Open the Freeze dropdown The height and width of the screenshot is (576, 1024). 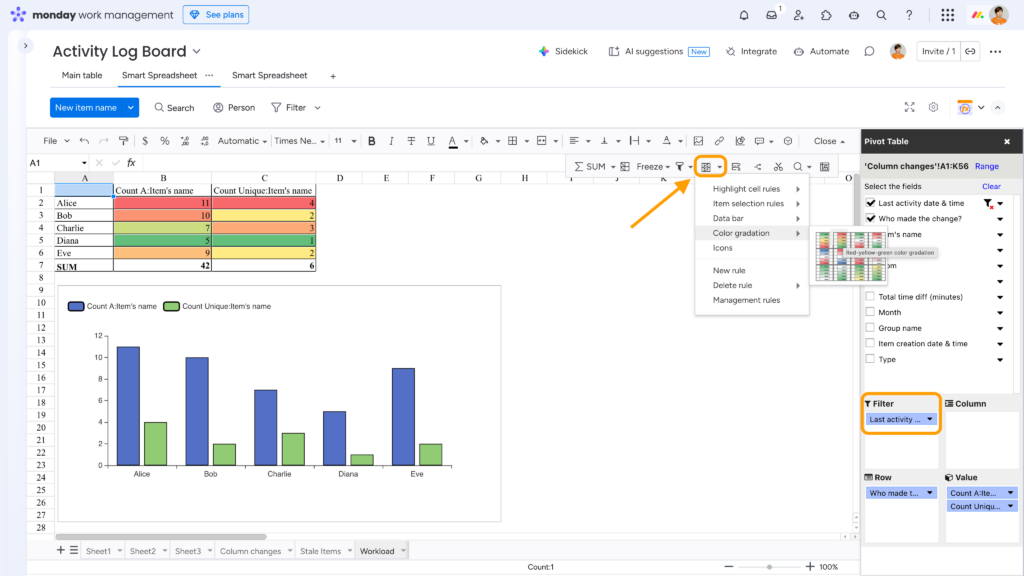tap(653, 167)
